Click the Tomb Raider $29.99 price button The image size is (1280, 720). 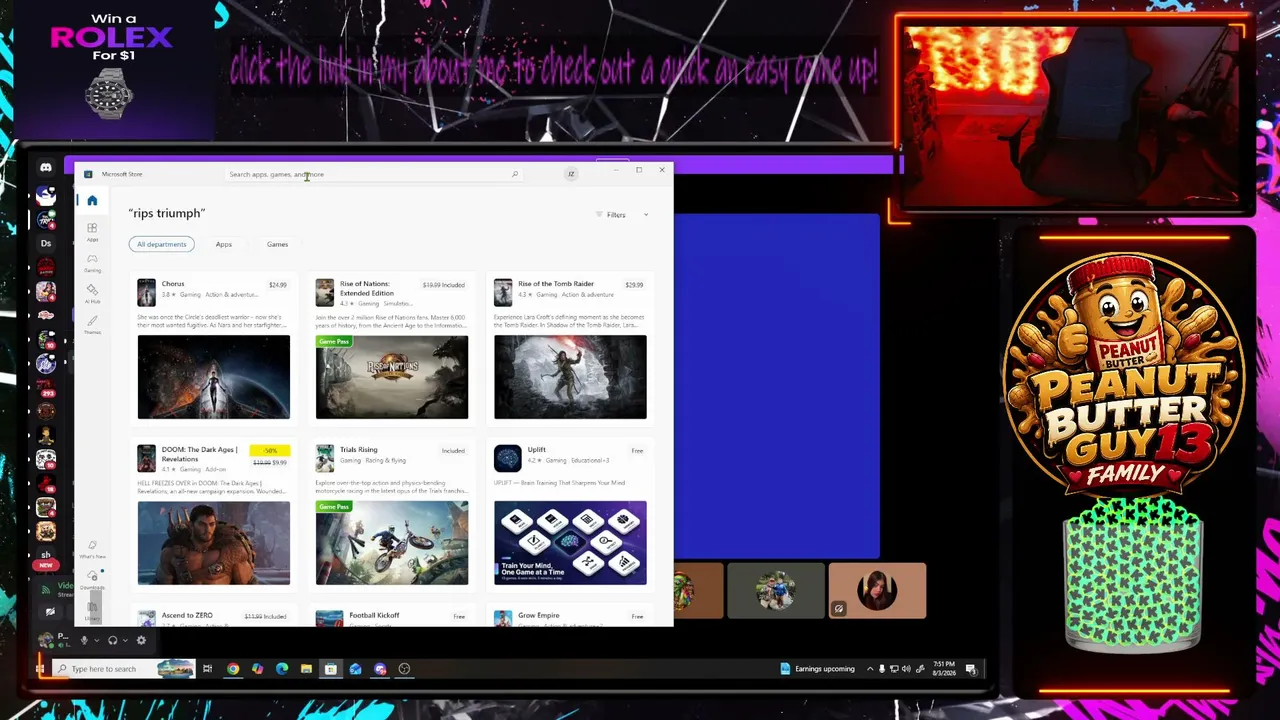coord(634,285)
